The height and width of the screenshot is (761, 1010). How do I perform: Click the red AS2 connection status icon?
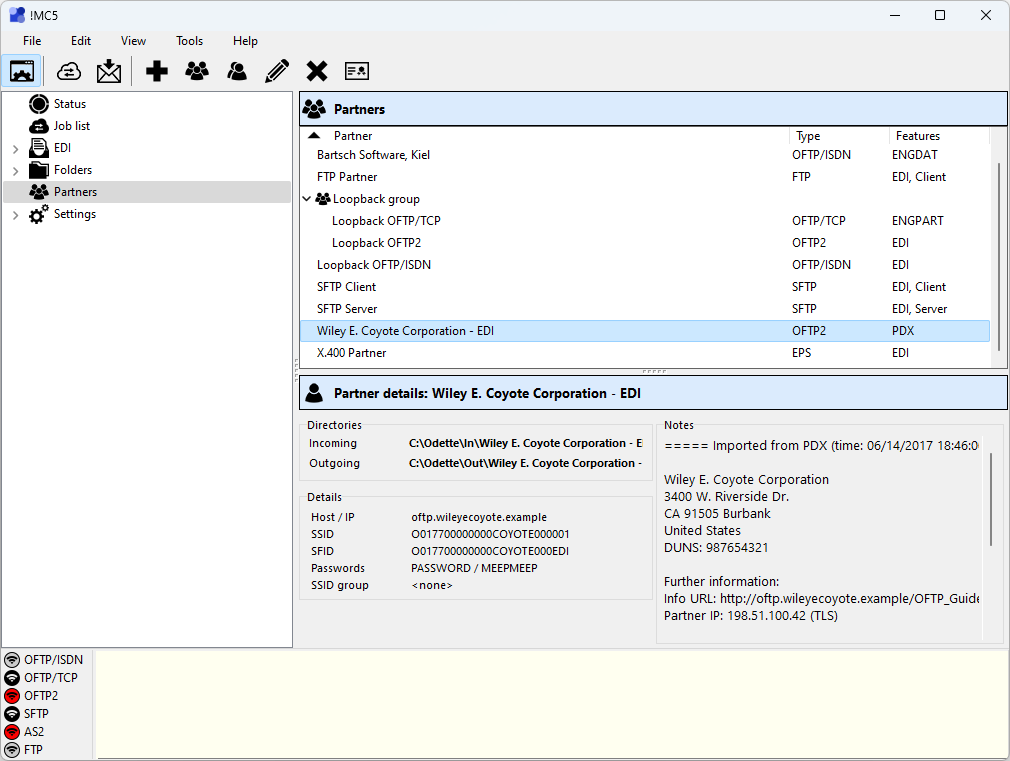[x=12, y=732]
